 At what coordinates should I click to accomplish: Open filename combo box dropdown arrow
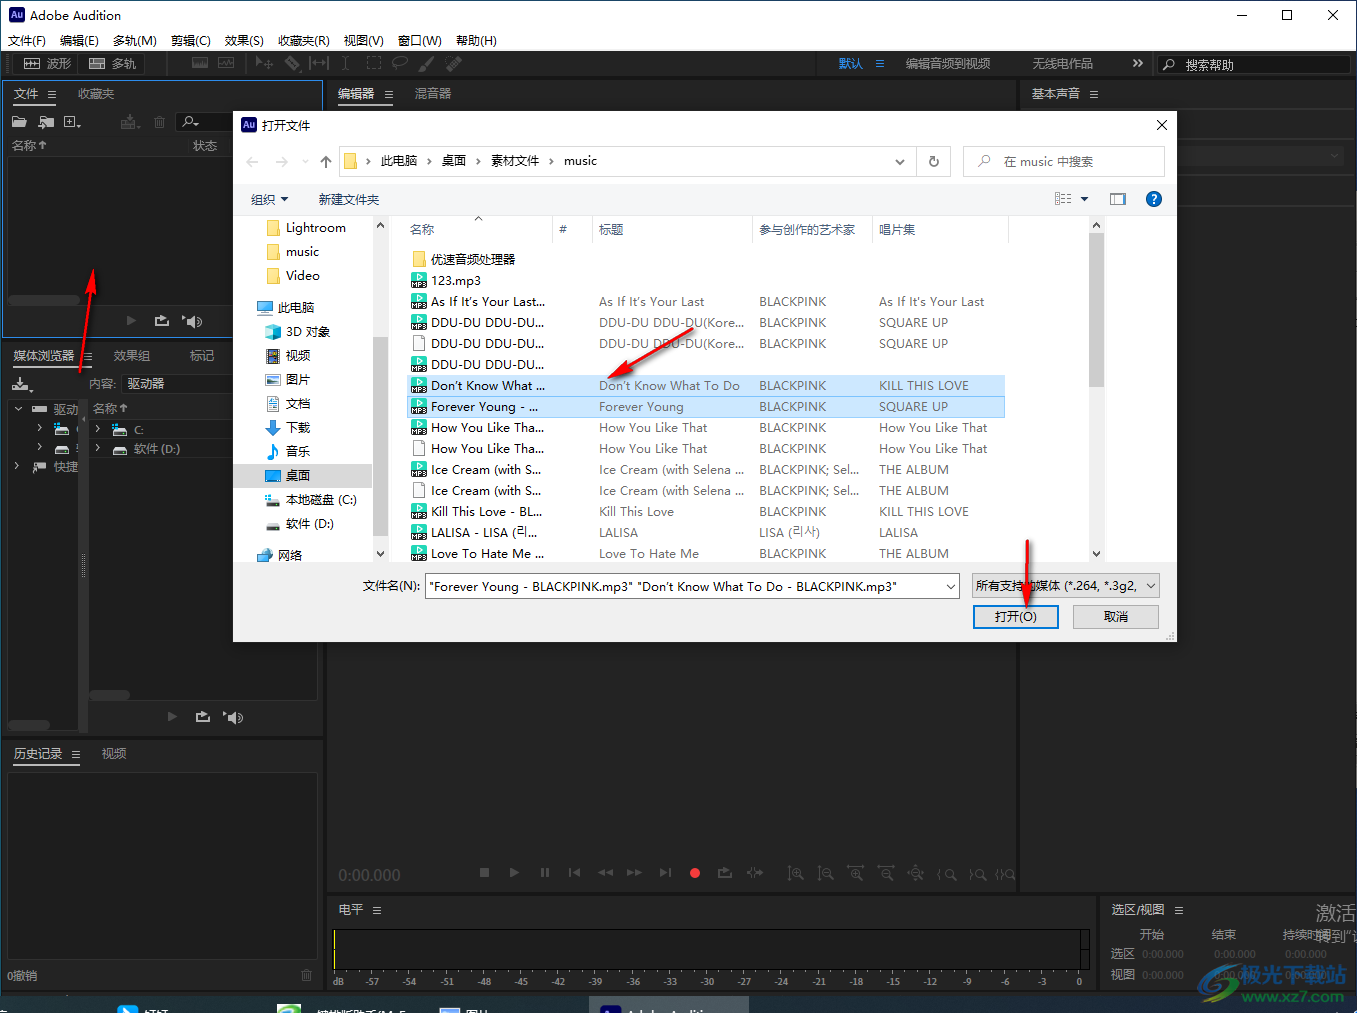[950, 586]
